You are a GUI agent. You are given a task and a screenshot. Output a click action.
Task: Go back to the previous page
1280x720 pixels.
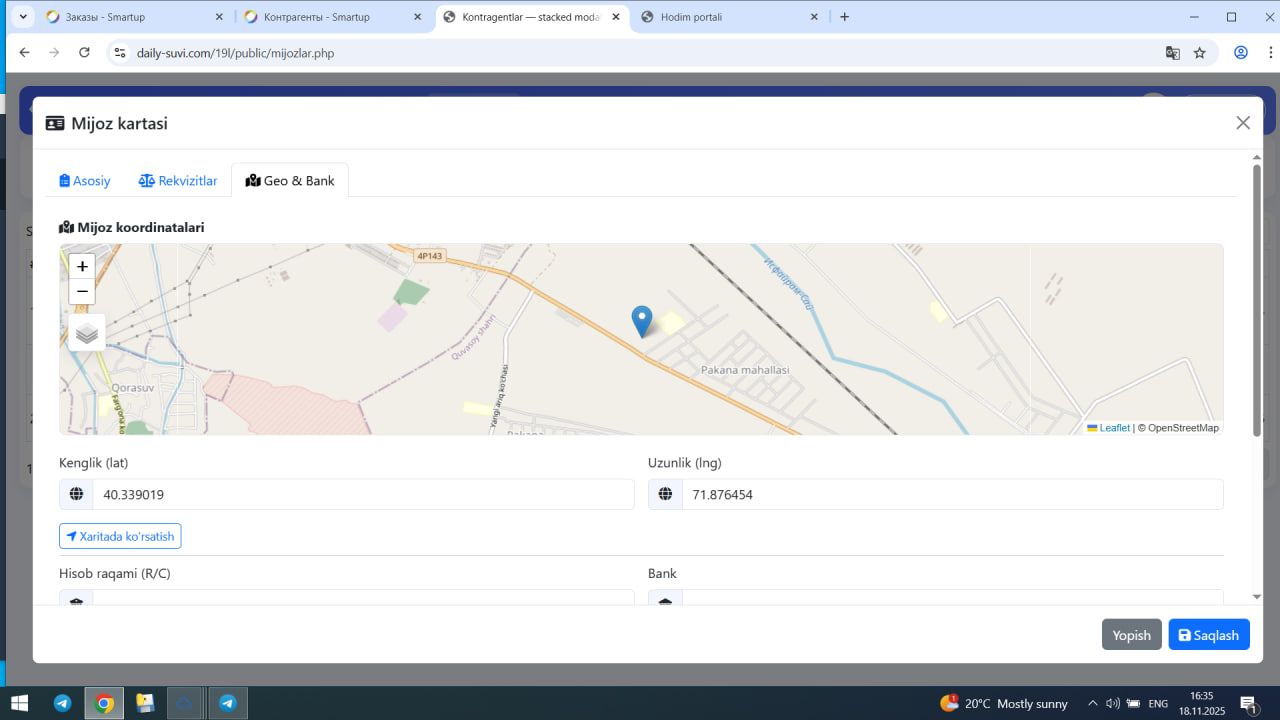click(x=24, y=53)
